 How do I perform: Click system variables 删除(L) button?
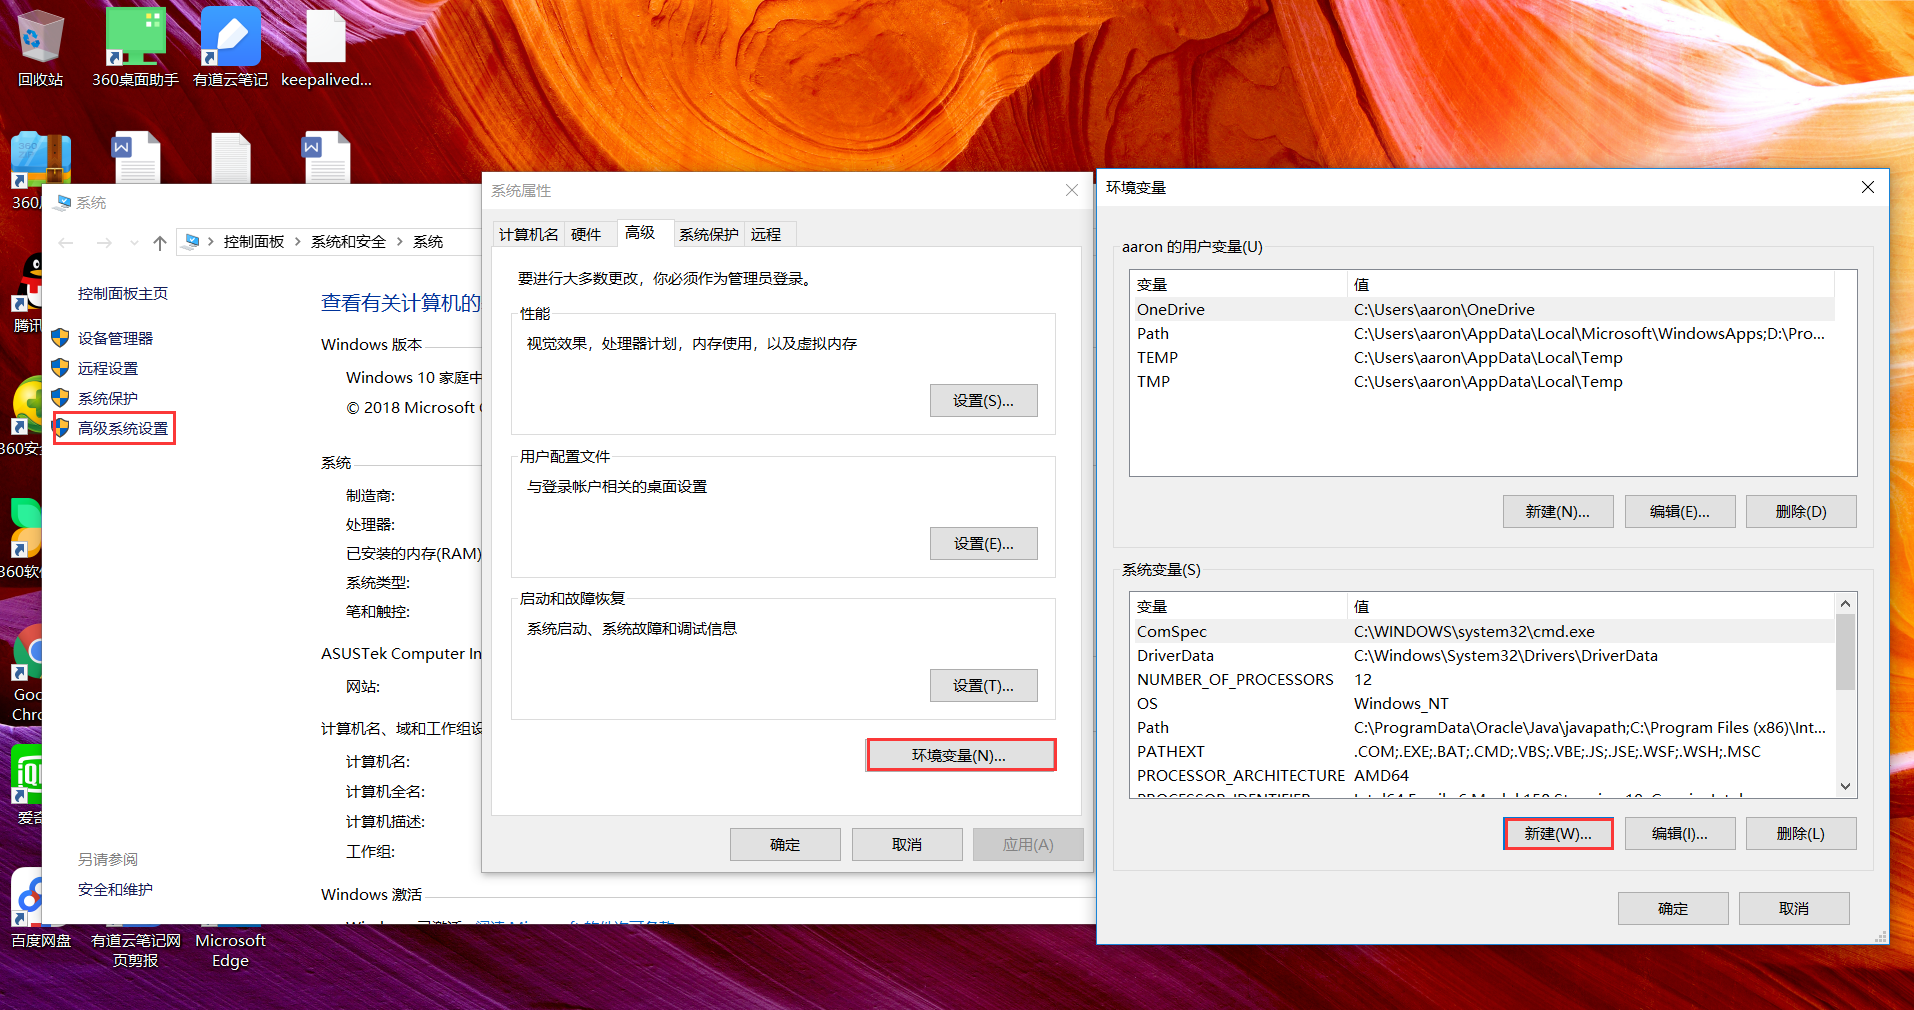click(1801, 833)
